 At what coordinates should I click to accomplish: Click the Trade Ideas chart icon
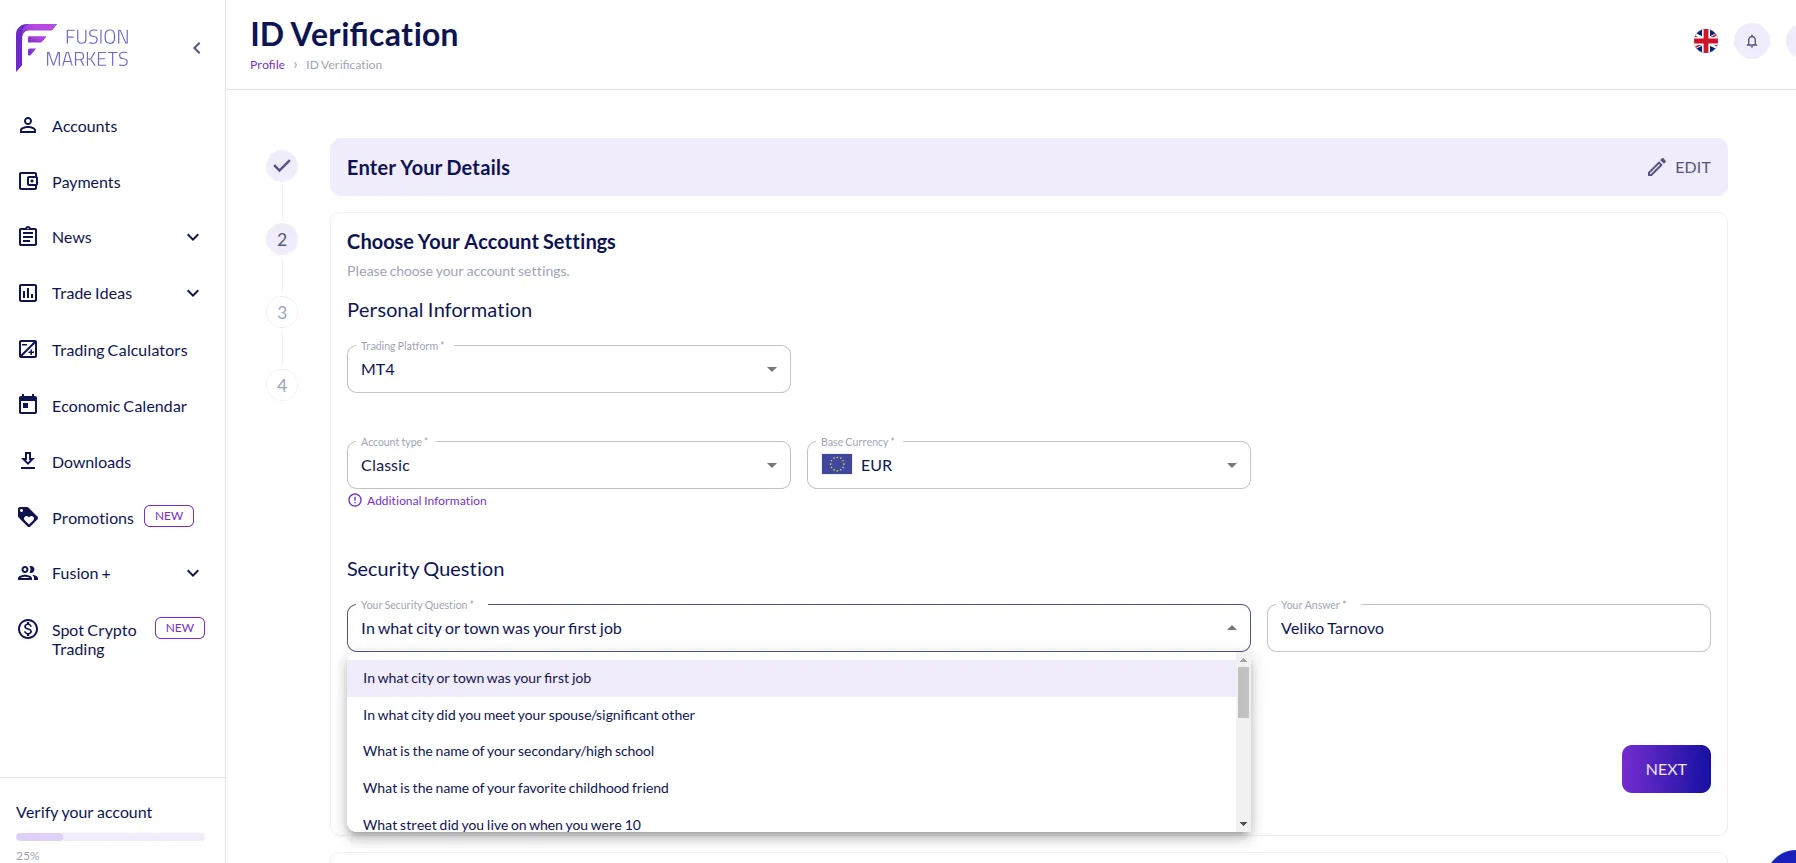click(x=28, y=293)
